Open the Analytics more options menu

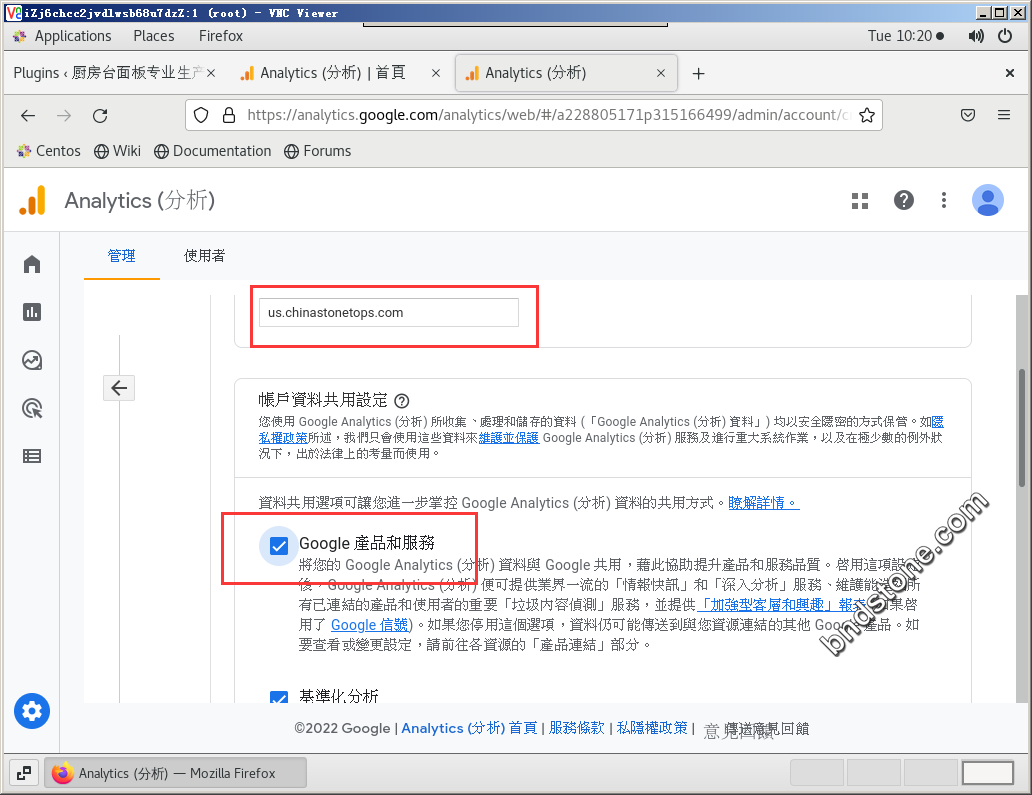[944, 200]
